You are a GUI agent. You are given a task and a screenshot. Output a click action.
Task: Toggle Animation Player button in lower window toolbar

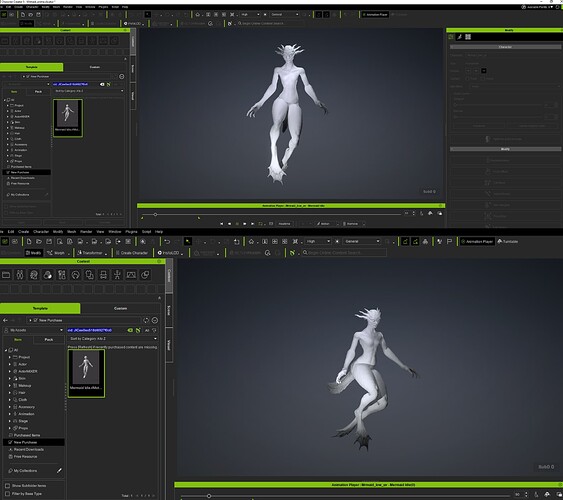[477, 242]
